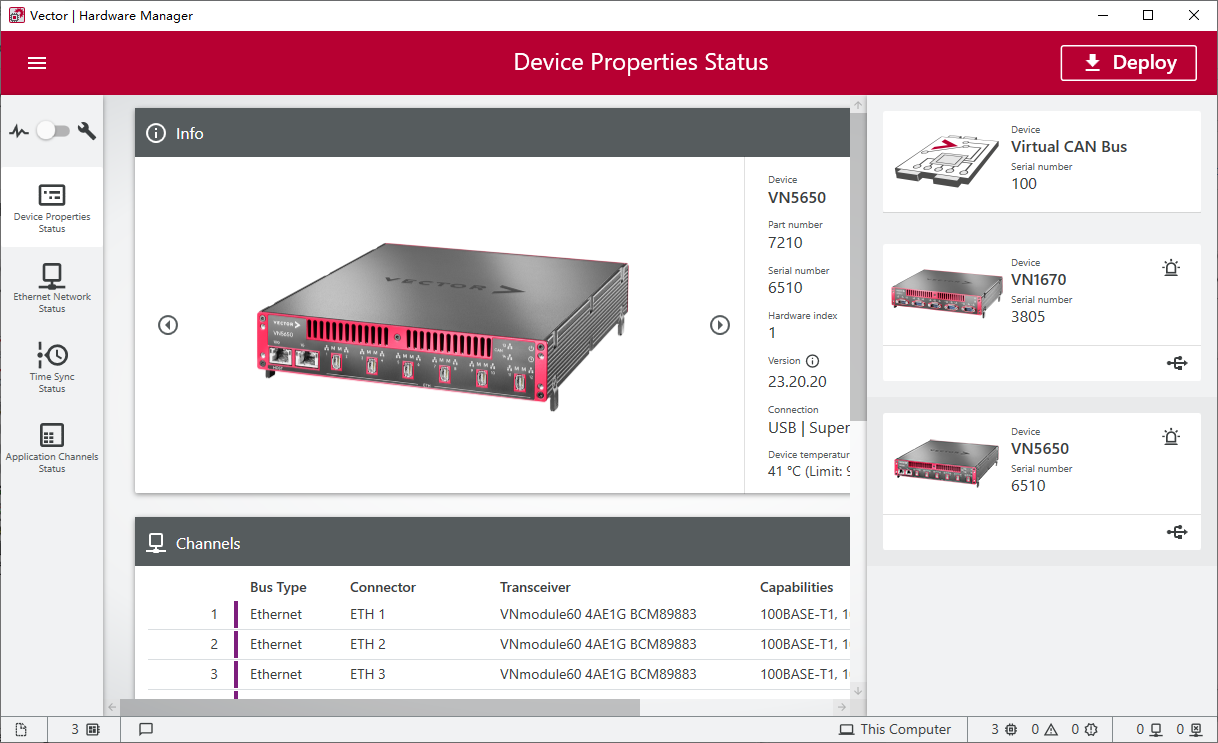Screen dimensions: 1218x743
Task: Click the USB connection icon on VN1670 card
Action: (x=1177, y=363)
